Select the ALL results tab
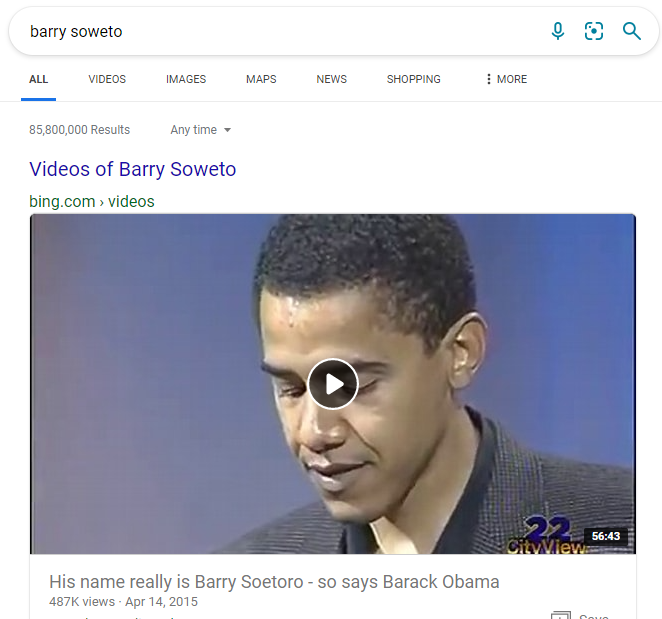 38,79
